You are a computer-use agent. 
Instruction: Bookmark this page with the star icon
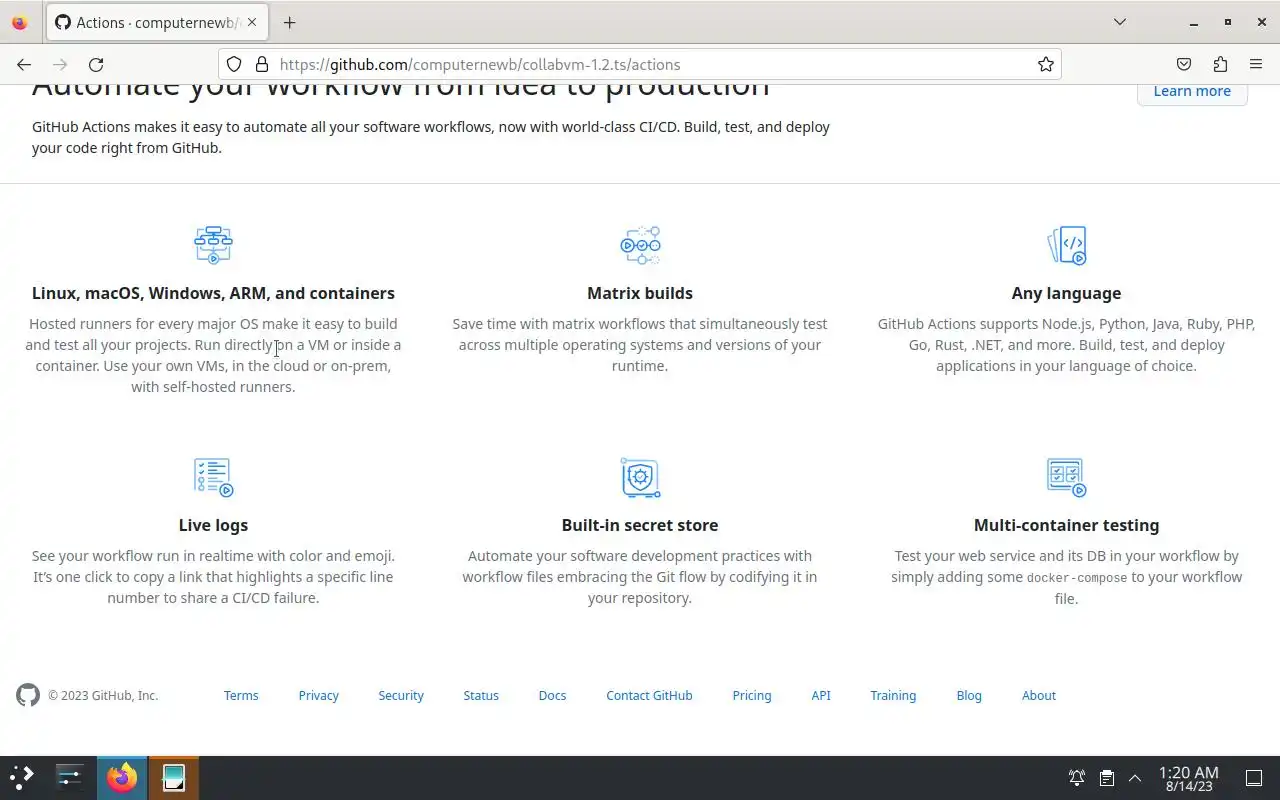[x=1046, y=64]
